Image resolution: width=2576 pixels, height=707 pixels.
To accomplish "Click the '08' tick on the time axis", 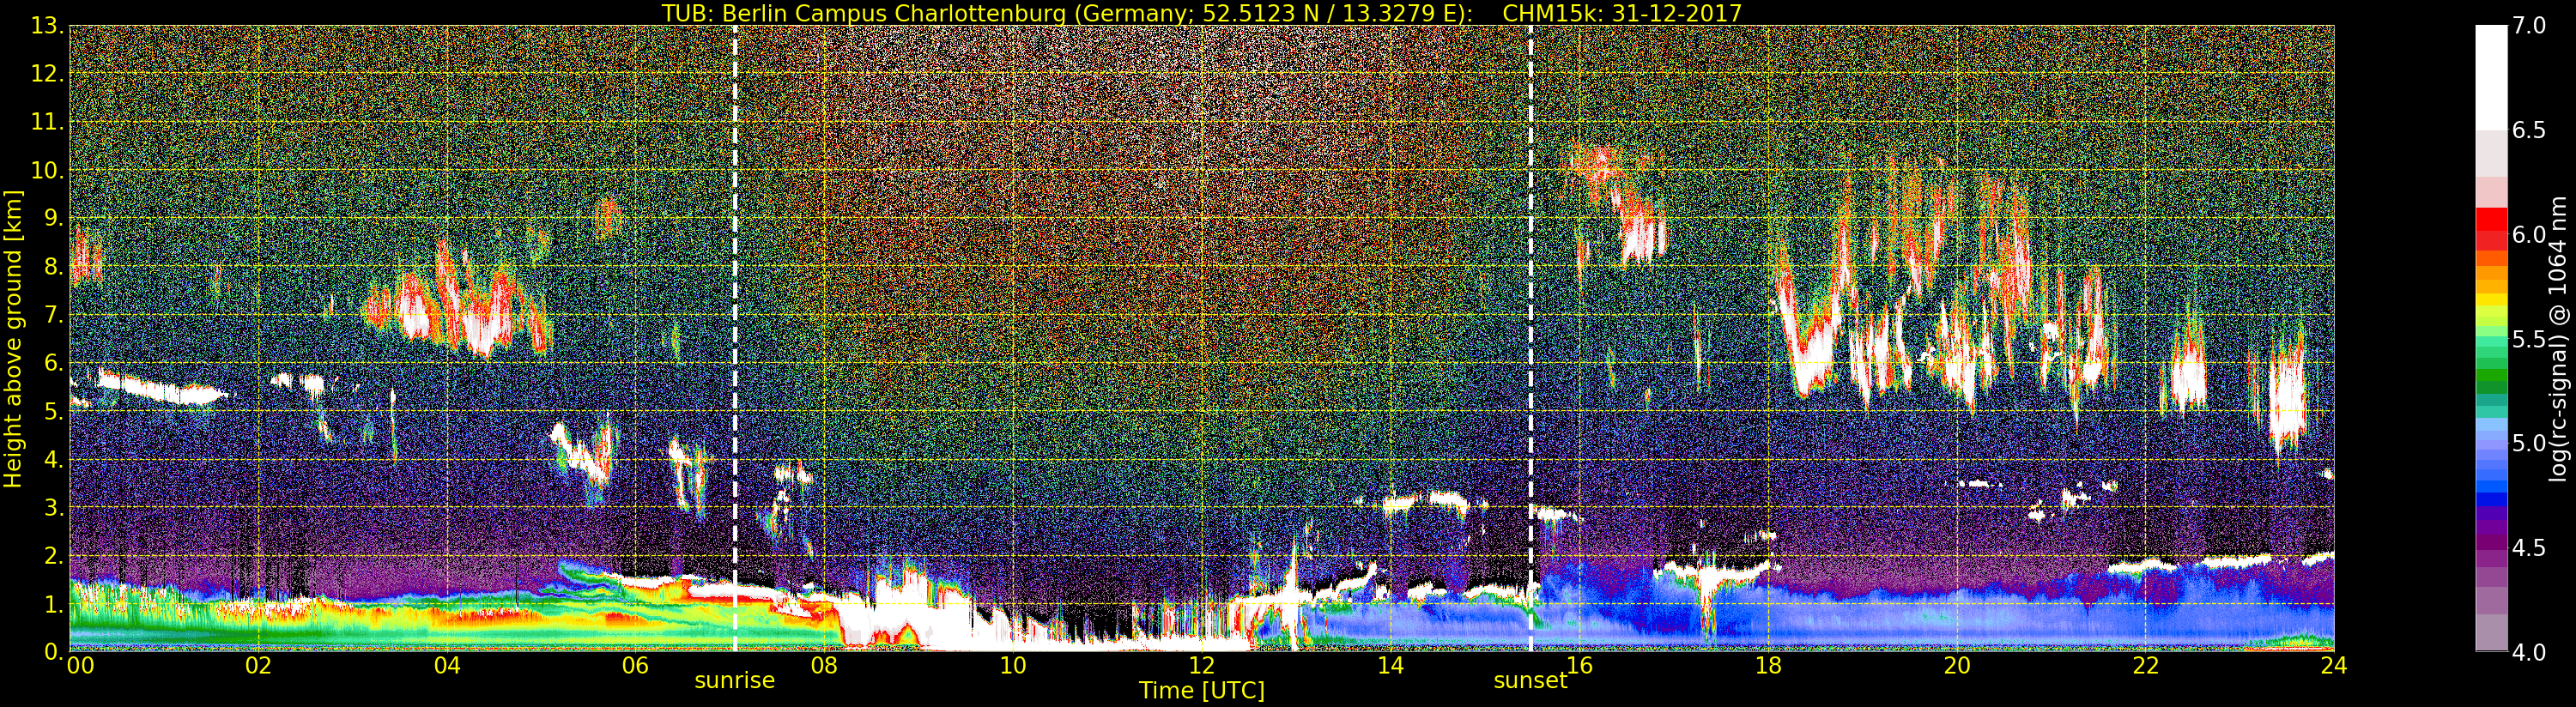I will pos(824,665).
